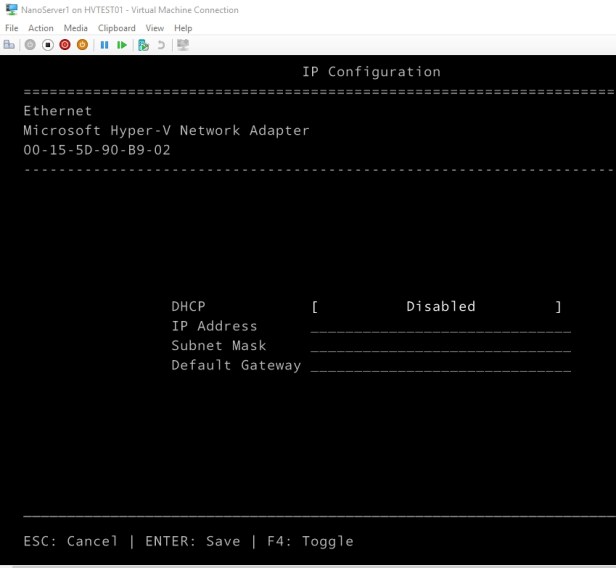The width and height of the screenshot is (616, 568).
Task: Click the Revert undo-arrow icon
Action: point(160,45)
